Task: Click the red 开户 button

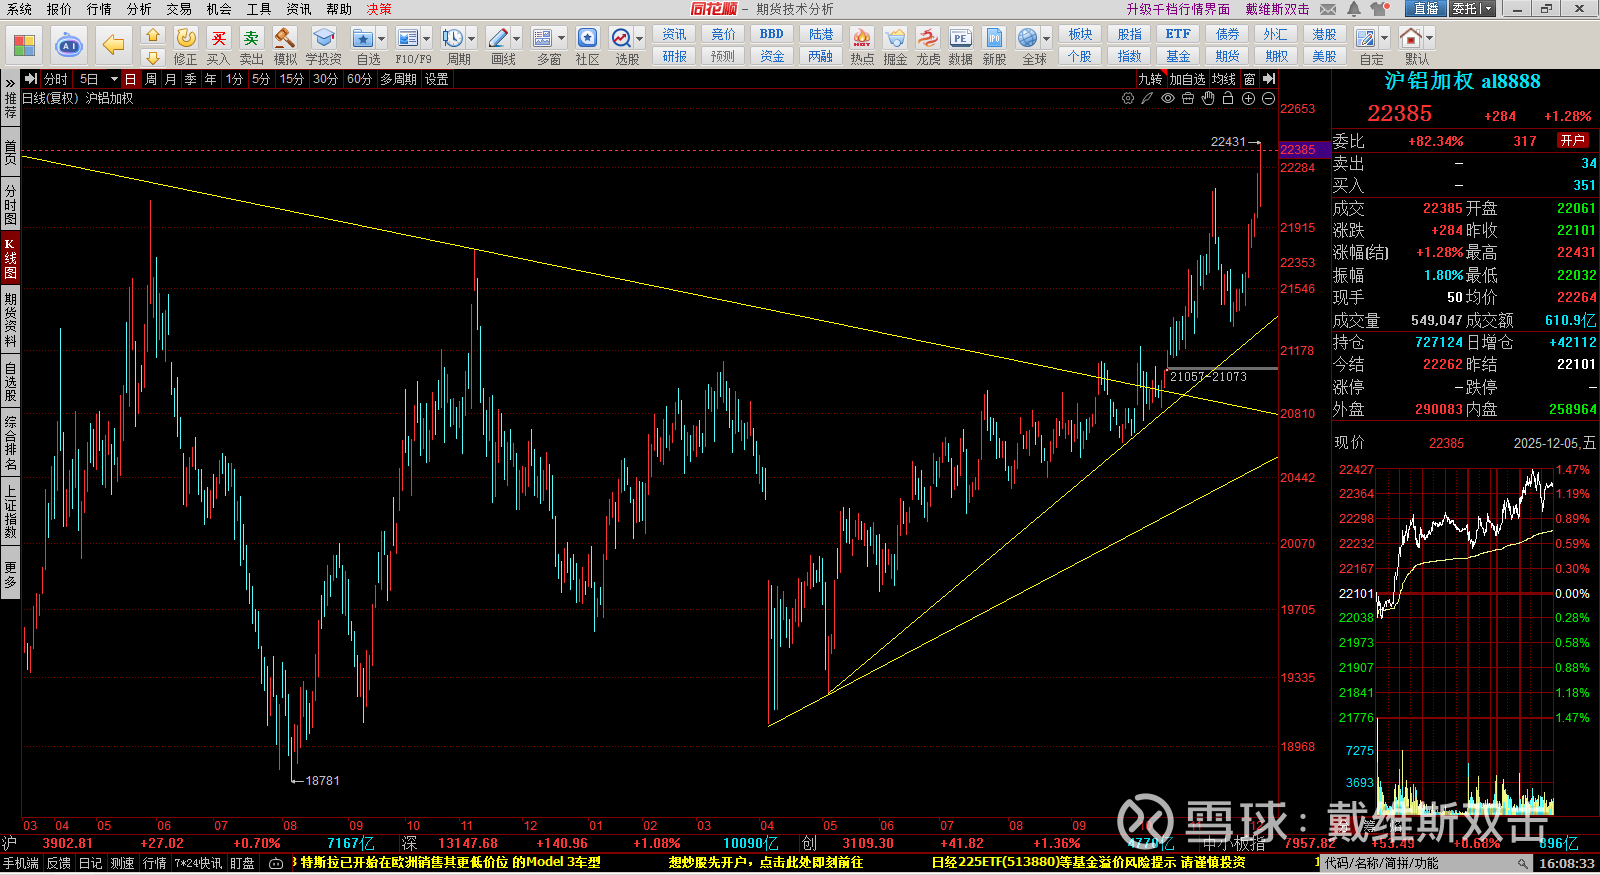Action: 1573,141
